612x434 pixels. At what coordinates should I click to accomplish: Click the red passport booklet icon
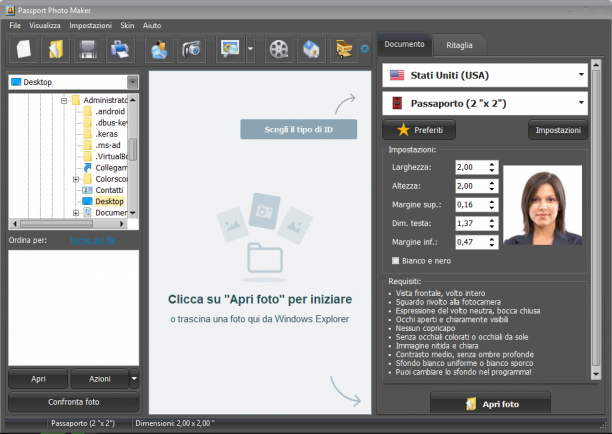pos(397,103)
